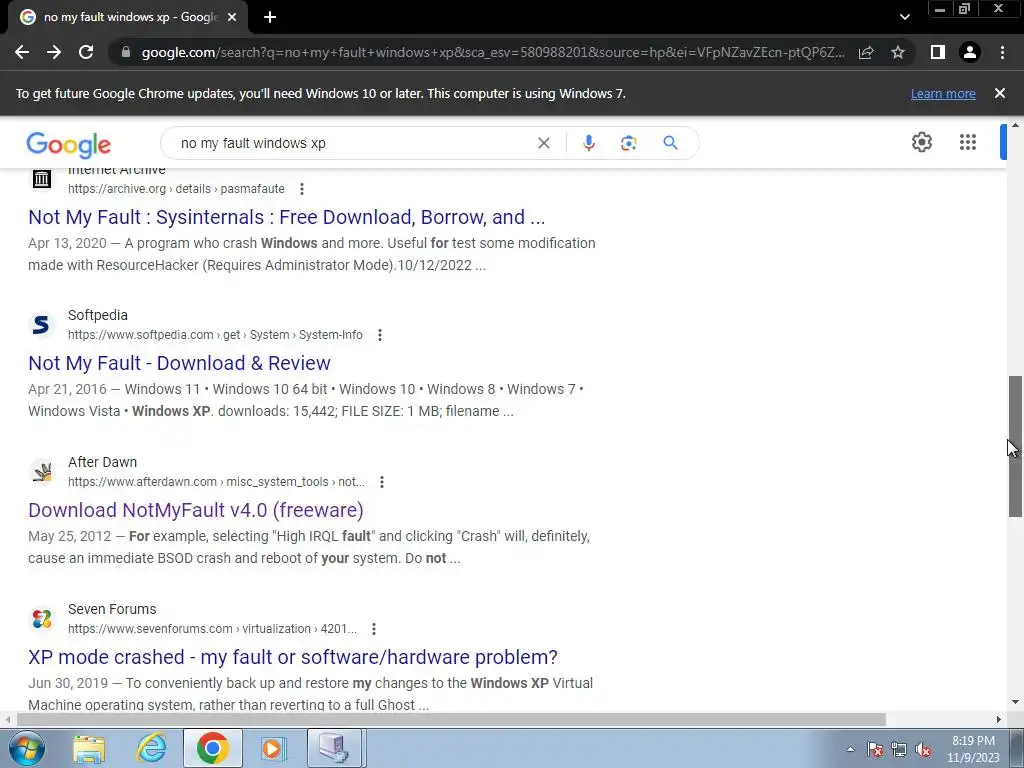Open the Learn more link
Viewport: 1024px width, 768px height.
pos(943,94)
